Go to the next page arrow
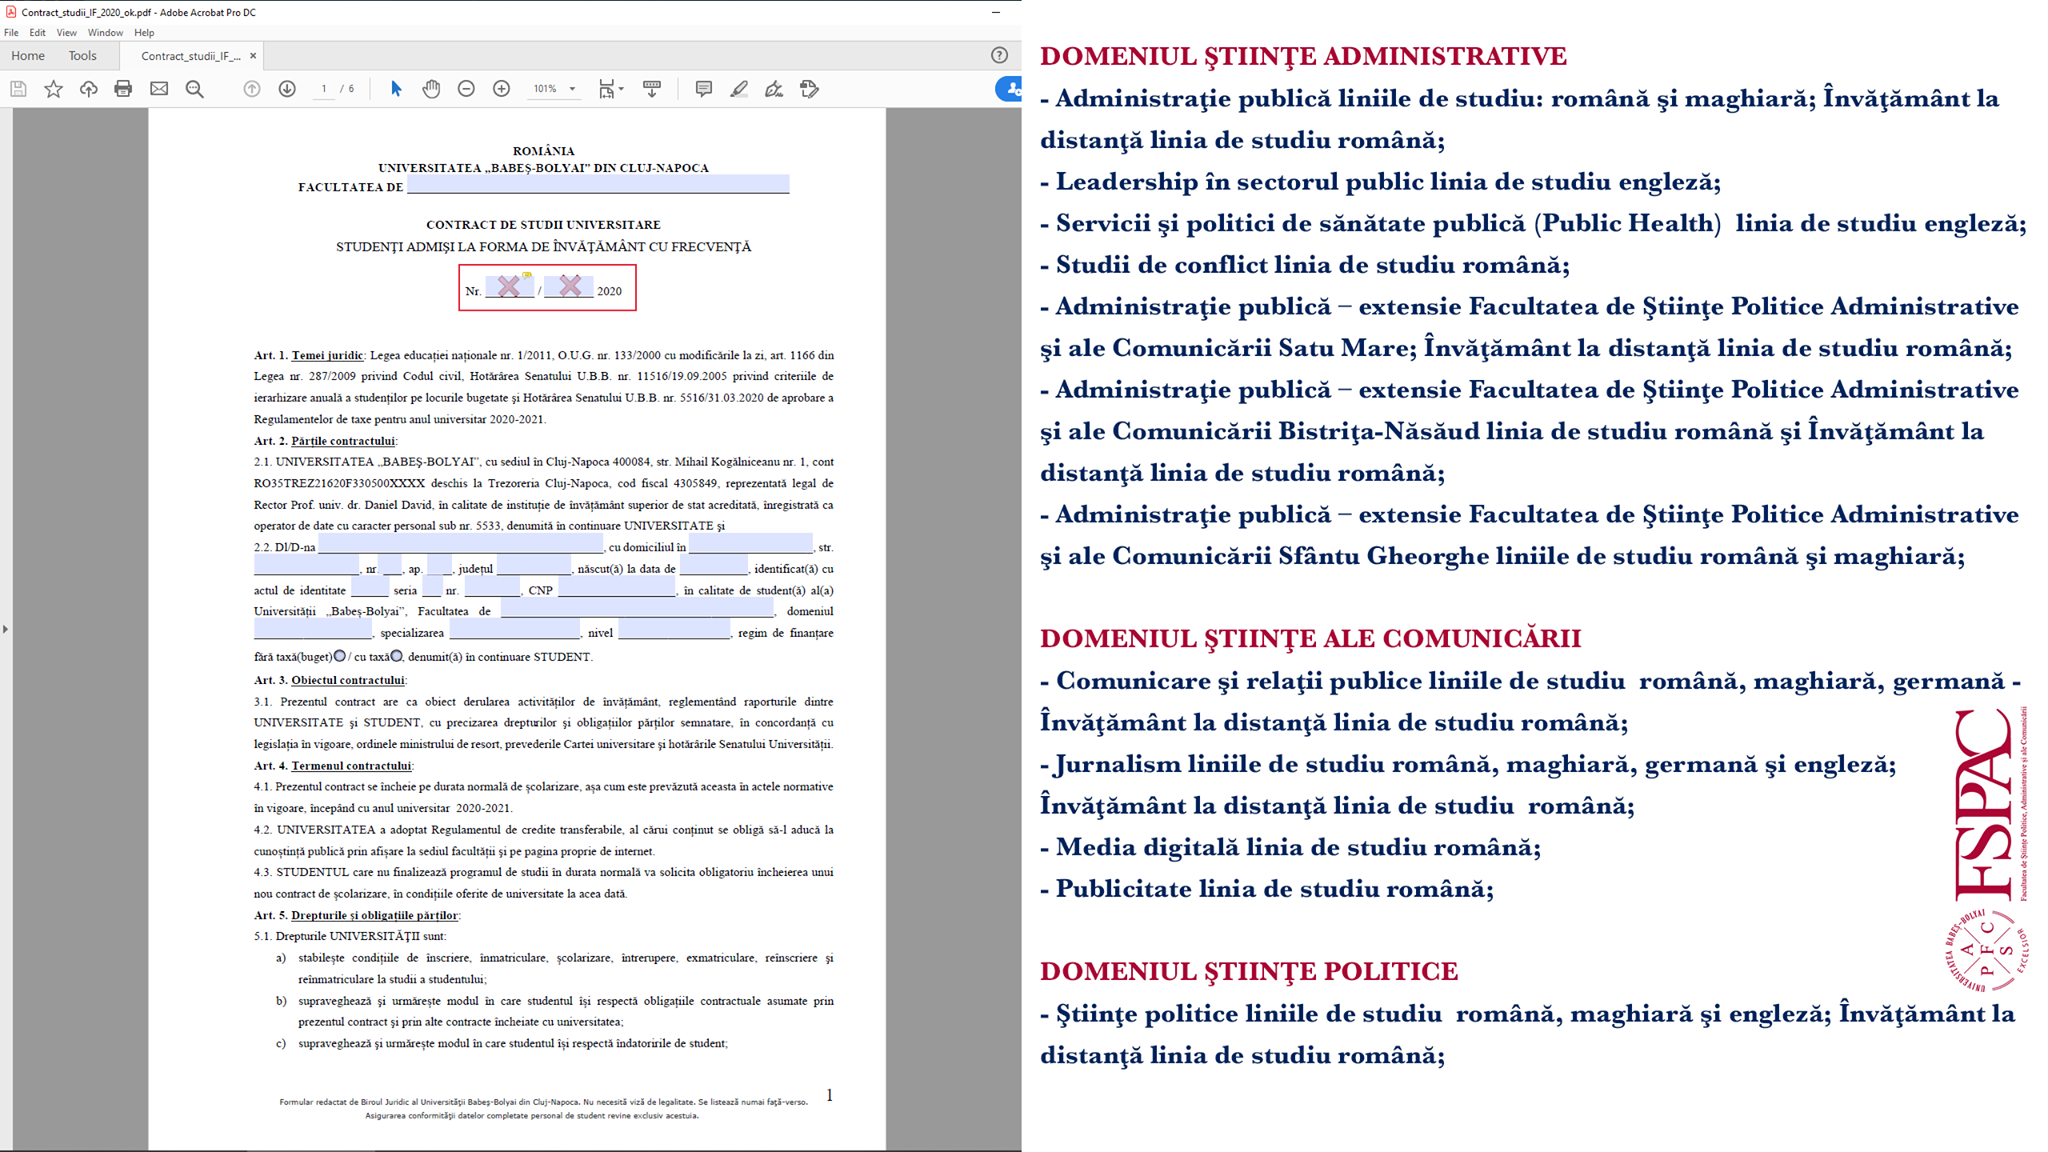The image size is (2048, 1152). [287, 89]
